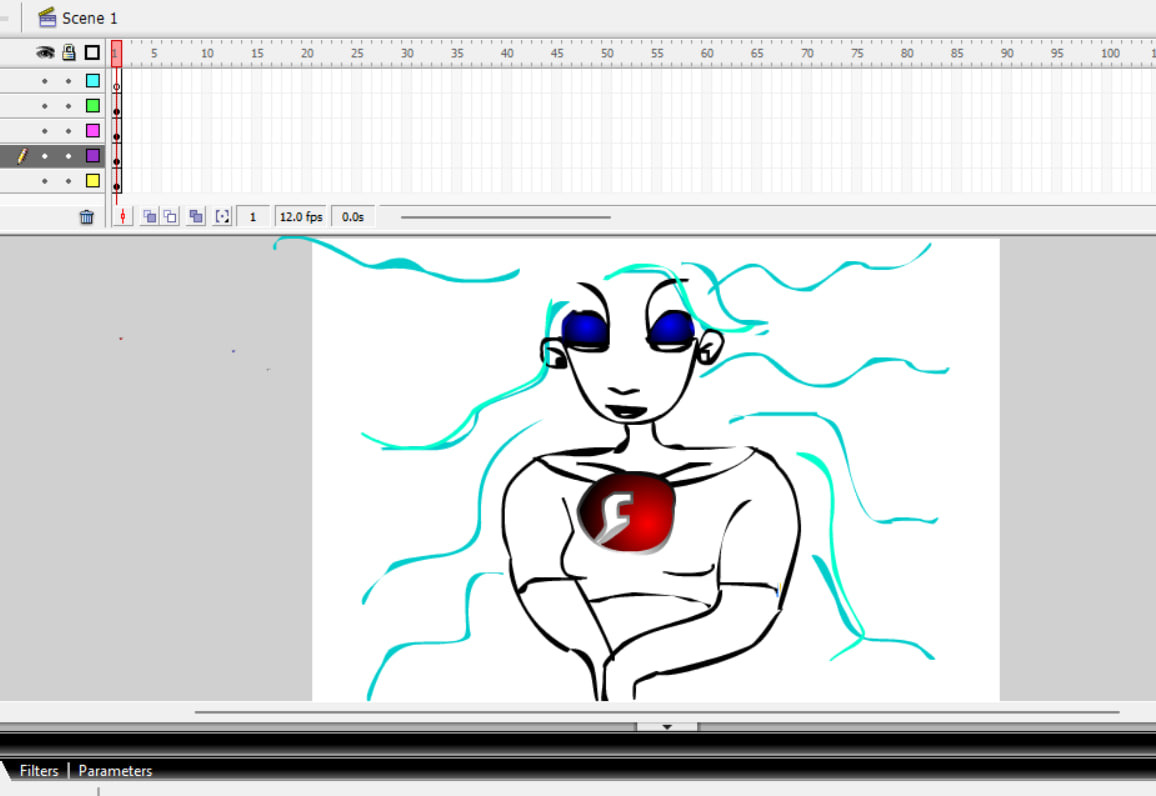Select the keyframe on the yellow layer

click(x=116, y=181)
